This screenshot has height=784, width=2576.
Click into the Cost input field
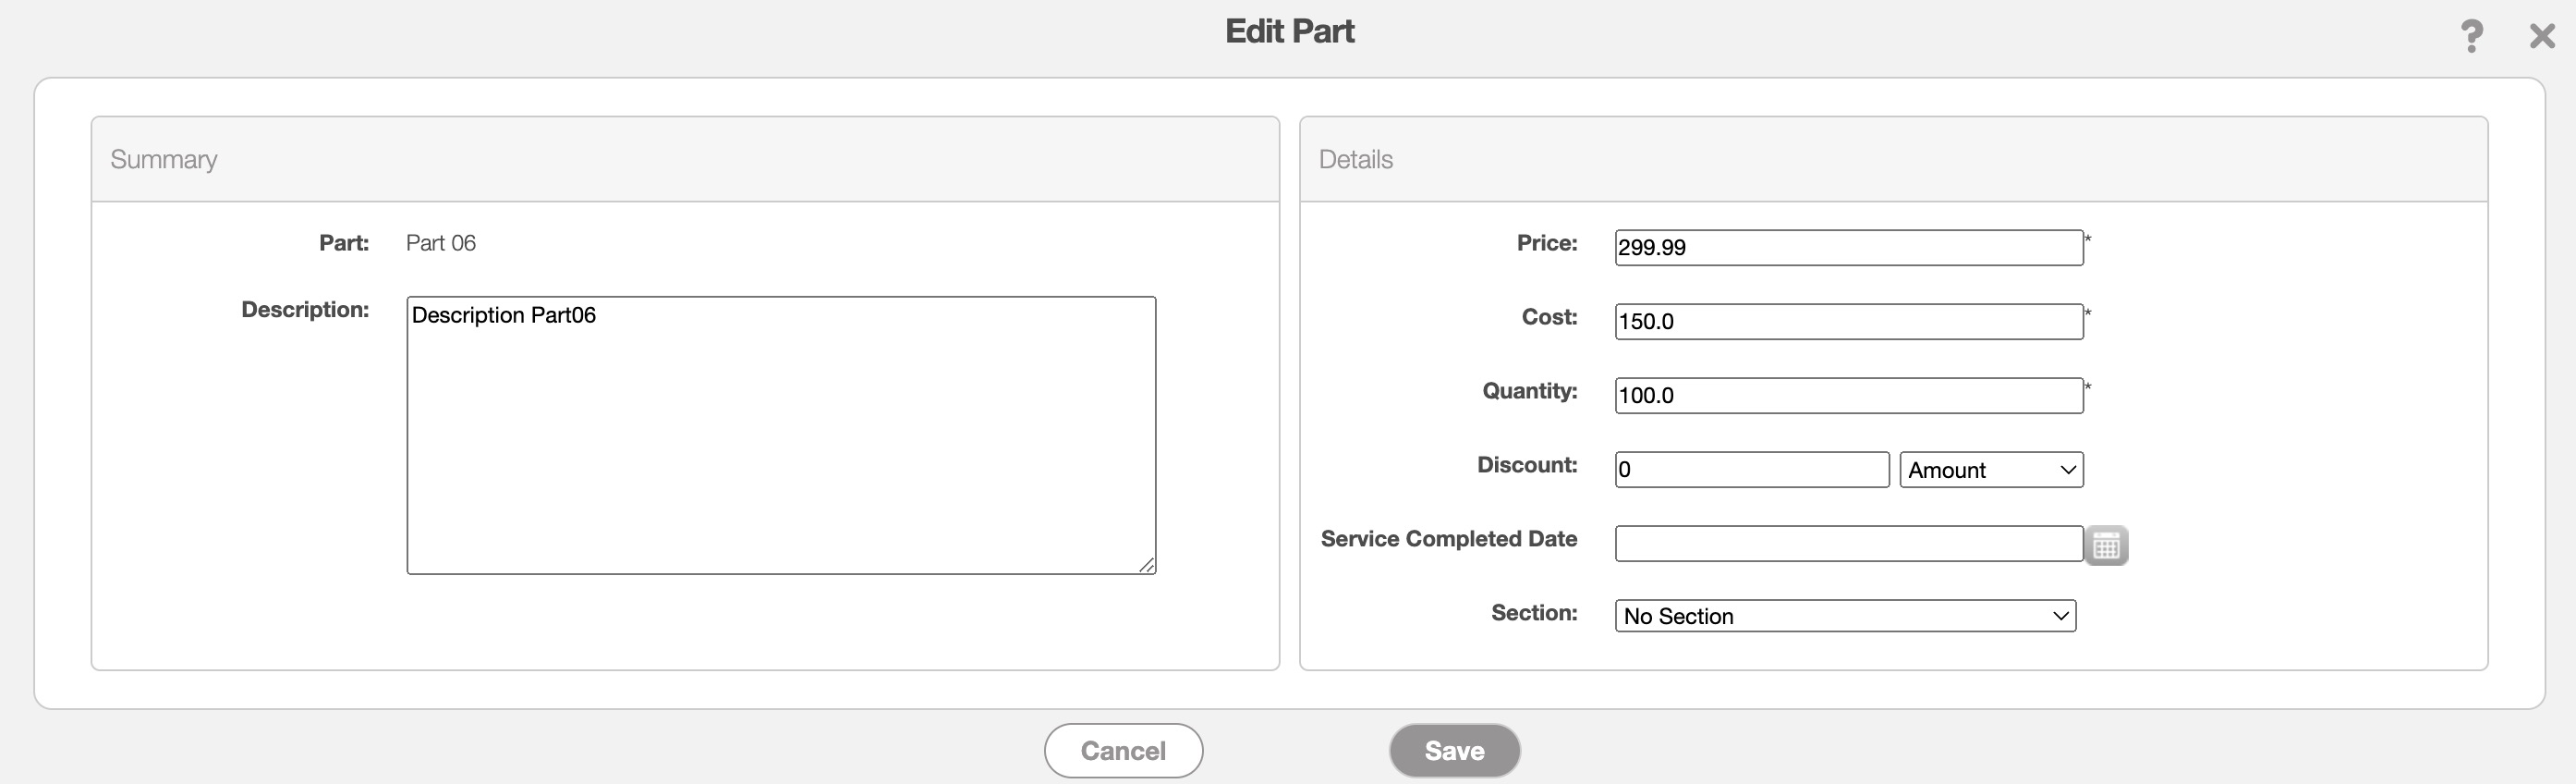1848,322
